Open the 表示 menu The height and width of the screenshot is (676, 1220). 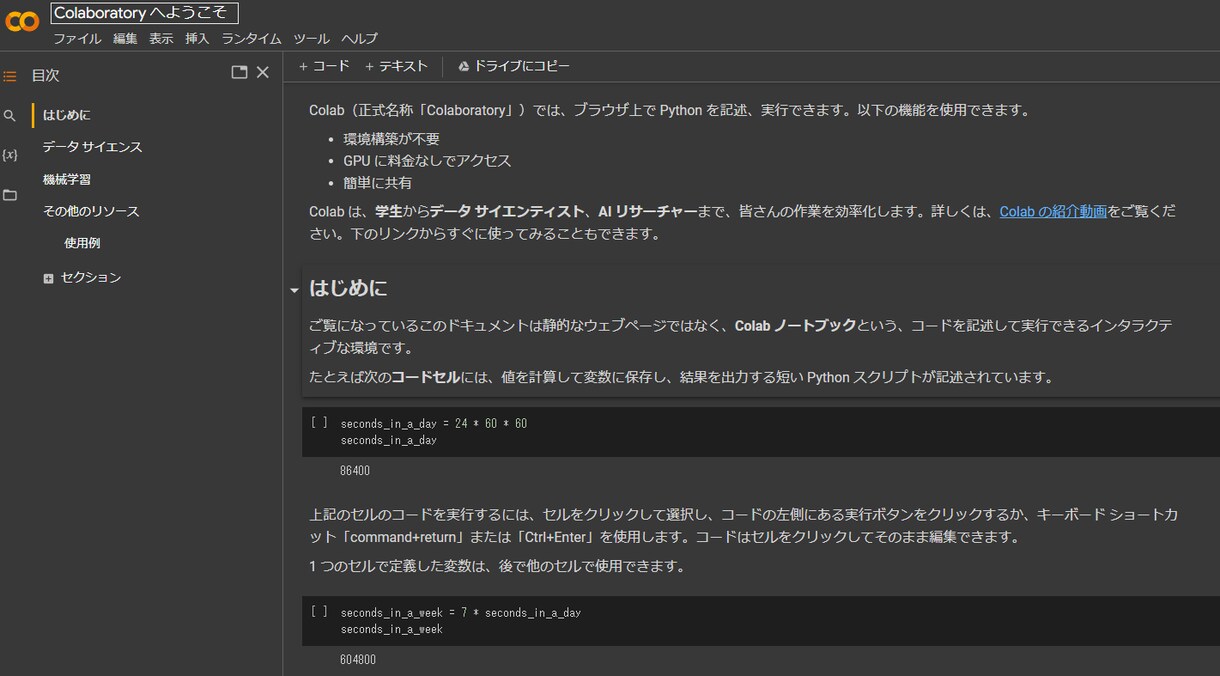(161, 39)
